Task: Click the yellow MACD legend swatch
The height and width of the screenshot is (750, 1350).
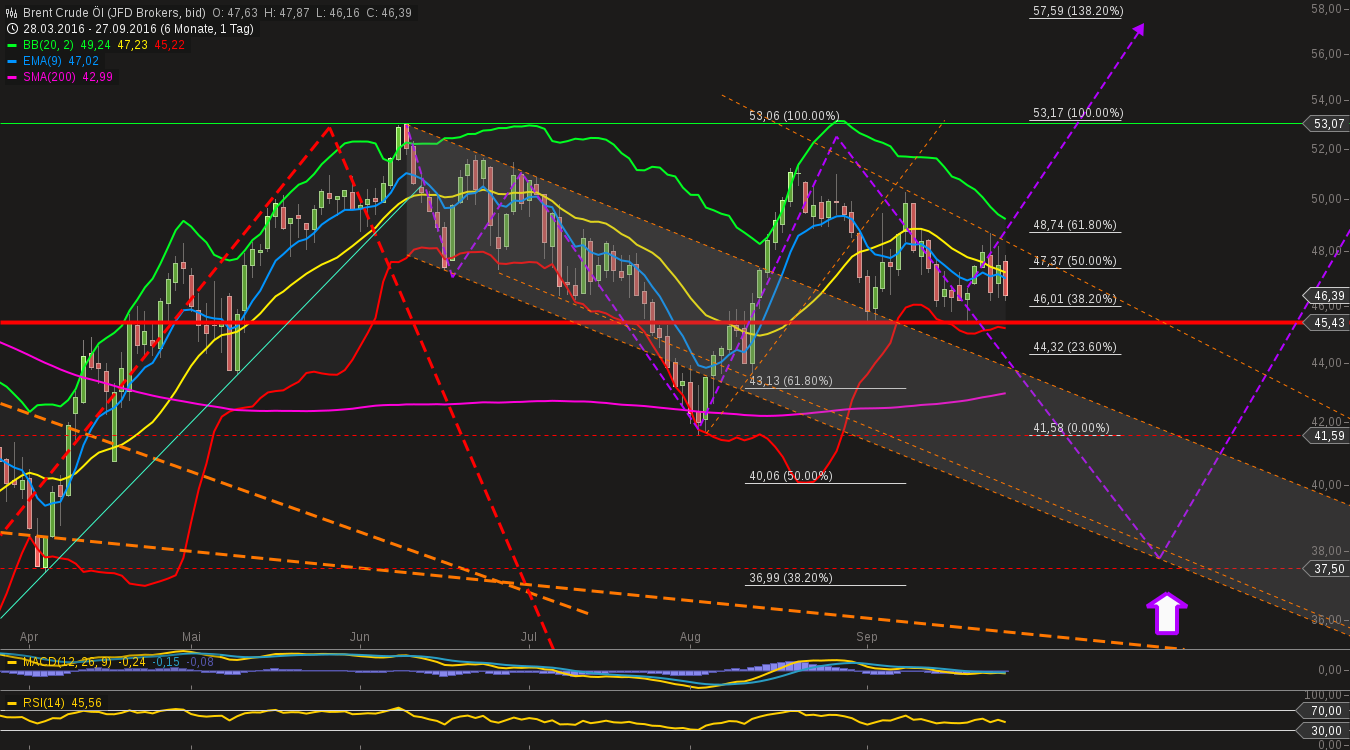Action: [12, 662]
